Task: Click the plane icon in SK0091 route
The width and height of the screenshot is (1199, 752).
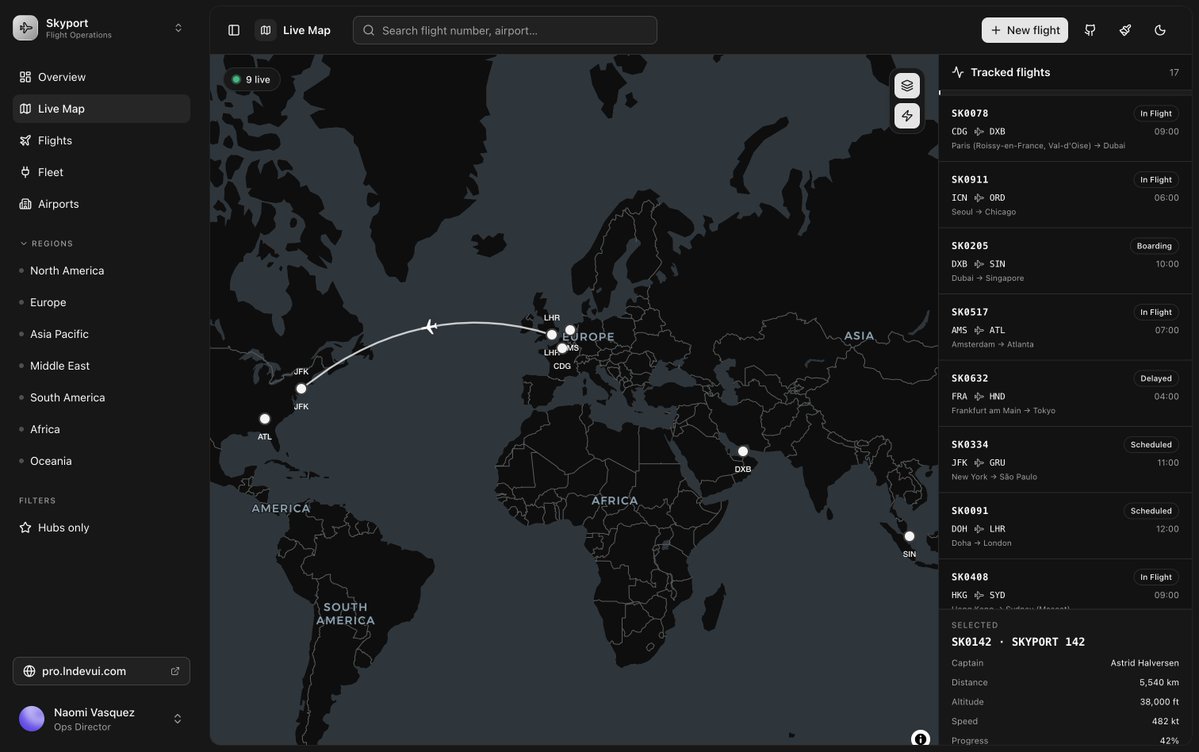Action: pyautogui.click(x=979, y=529)
